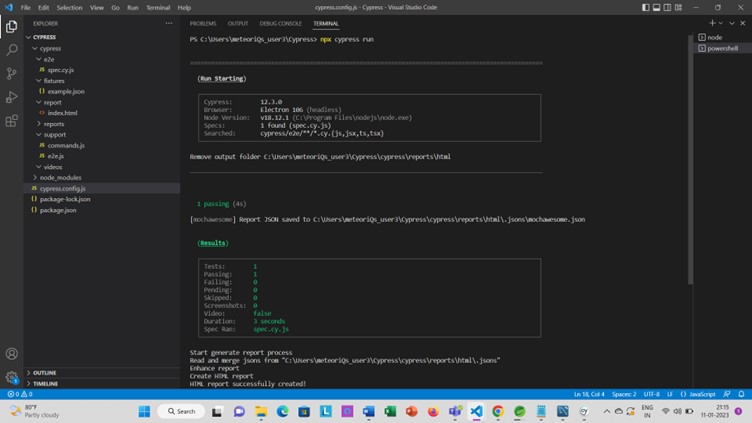Open the Run and Debug view
The width and height of the screenshot is (752, 423).
pyautogui.click(x=12, y=97)
